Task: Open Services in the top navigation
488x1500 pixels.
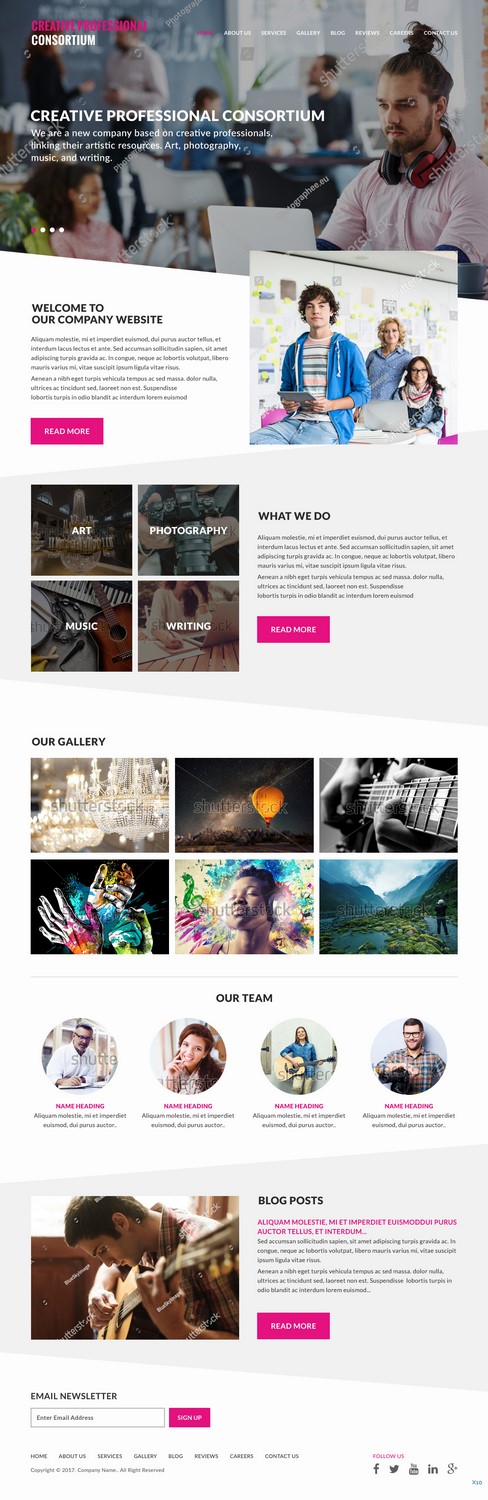Action: pos(274,33)
